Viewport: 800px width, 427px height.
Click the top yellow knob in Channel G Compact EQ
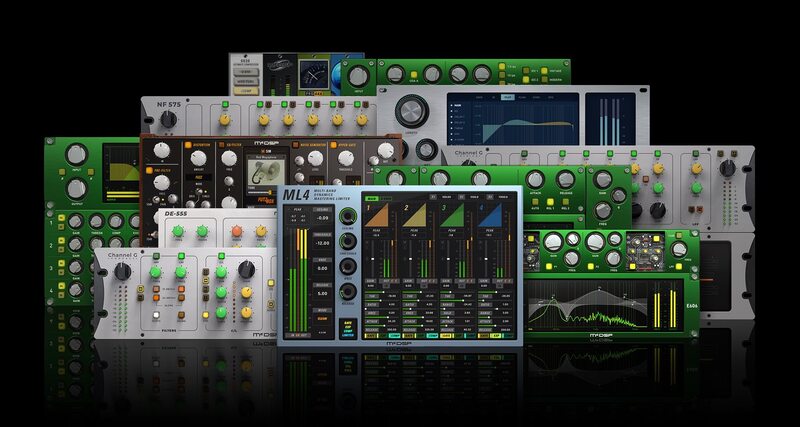coord(246,292)
